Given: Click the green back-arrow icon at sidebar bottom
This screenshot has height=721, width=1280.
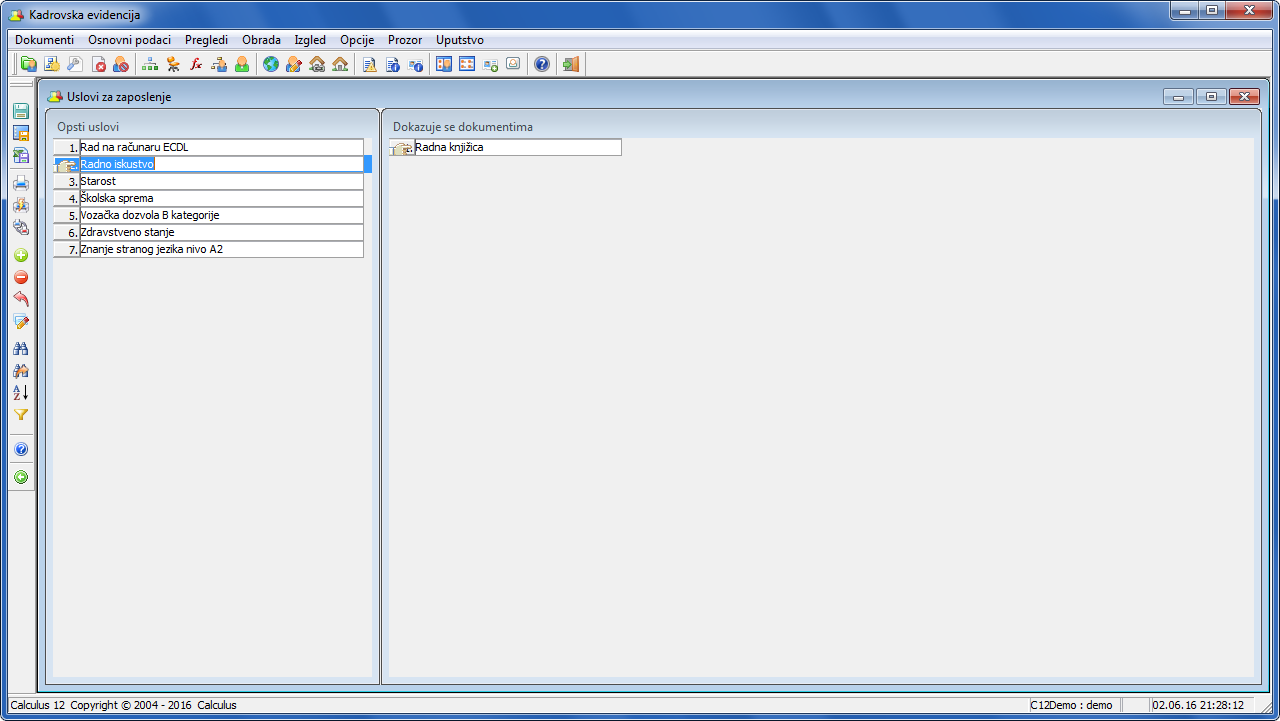Looking at the screenshot, I should tap(21, 477).
